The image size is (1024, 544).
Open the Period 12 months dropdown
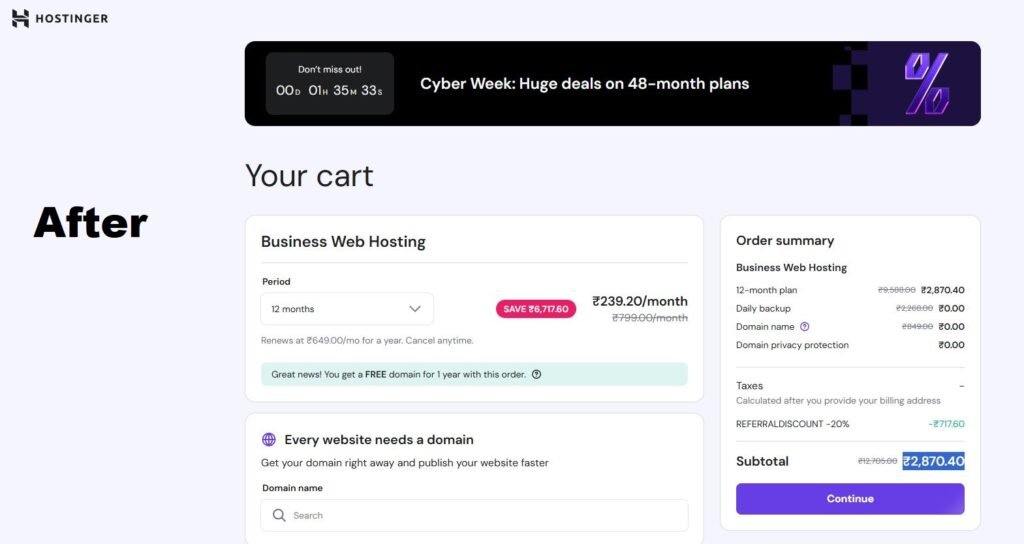[x=346, y=309]
